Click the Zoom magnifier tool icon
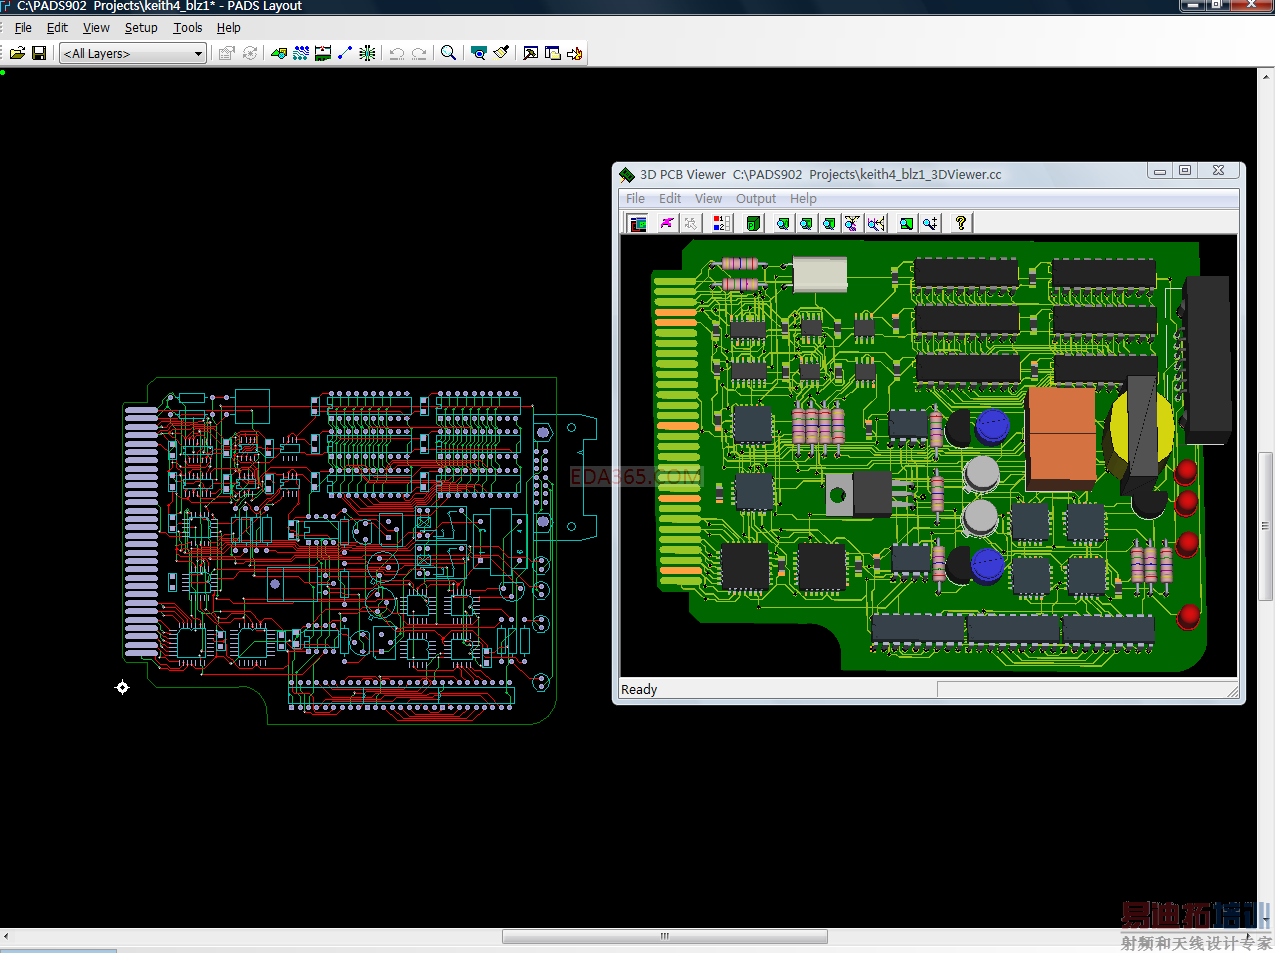The image size is (1275, 953). 448,53
